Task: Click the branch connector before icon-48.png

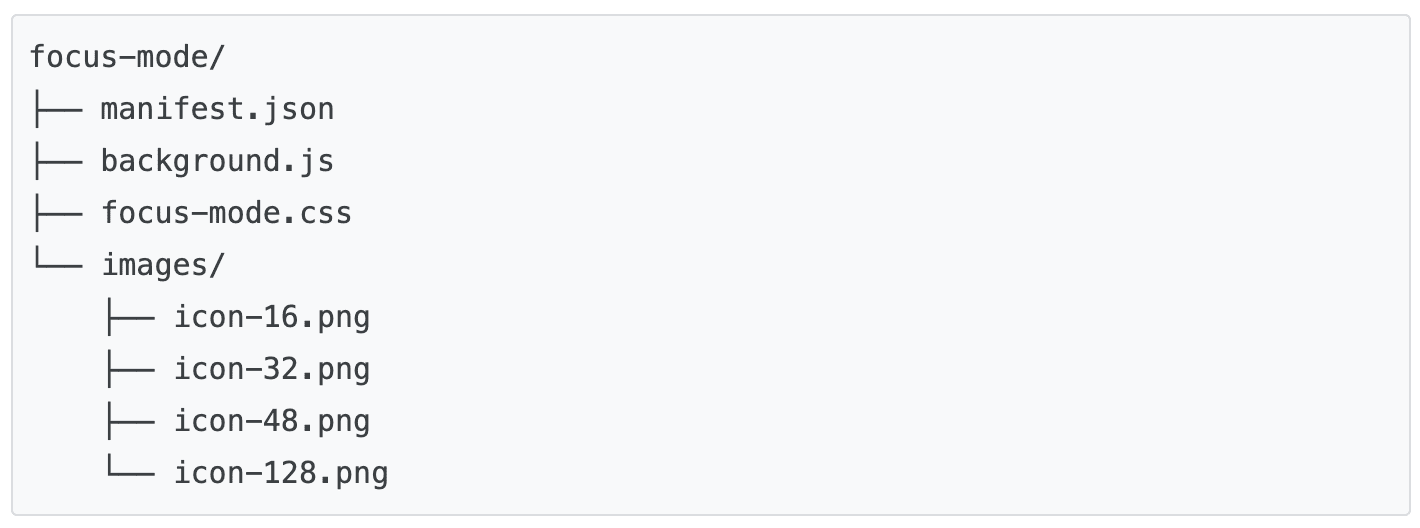Action: [x=128, y=421]
